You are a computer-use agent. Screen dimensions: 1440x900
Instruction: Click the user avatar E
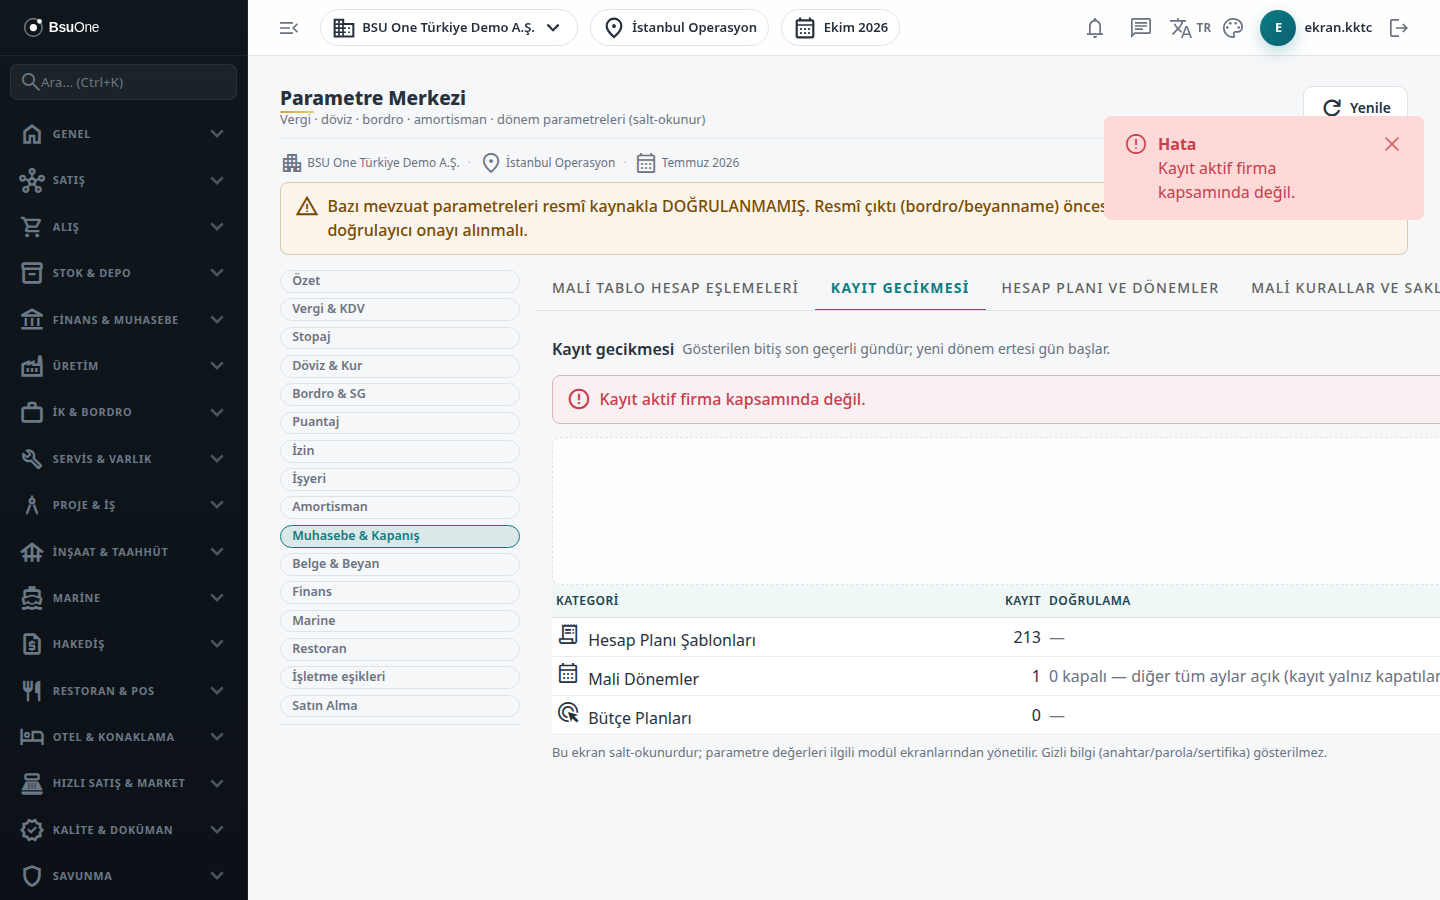click(1278, 28)
